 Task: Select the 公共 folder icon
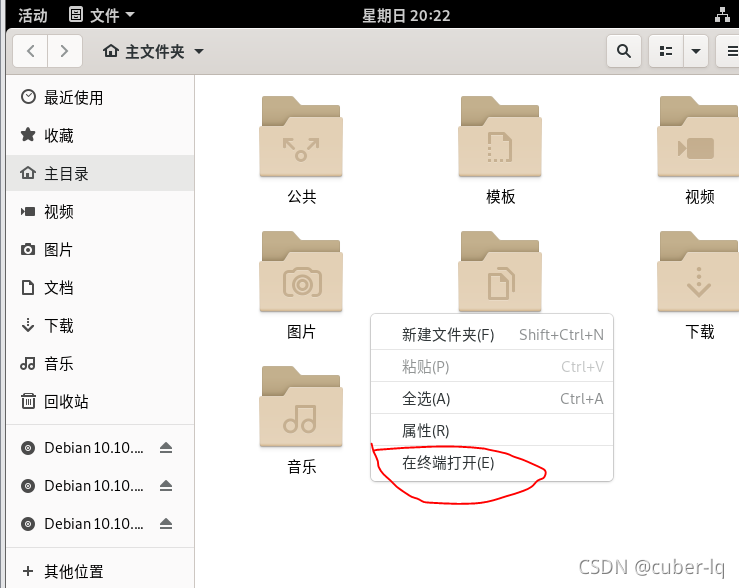301,137
